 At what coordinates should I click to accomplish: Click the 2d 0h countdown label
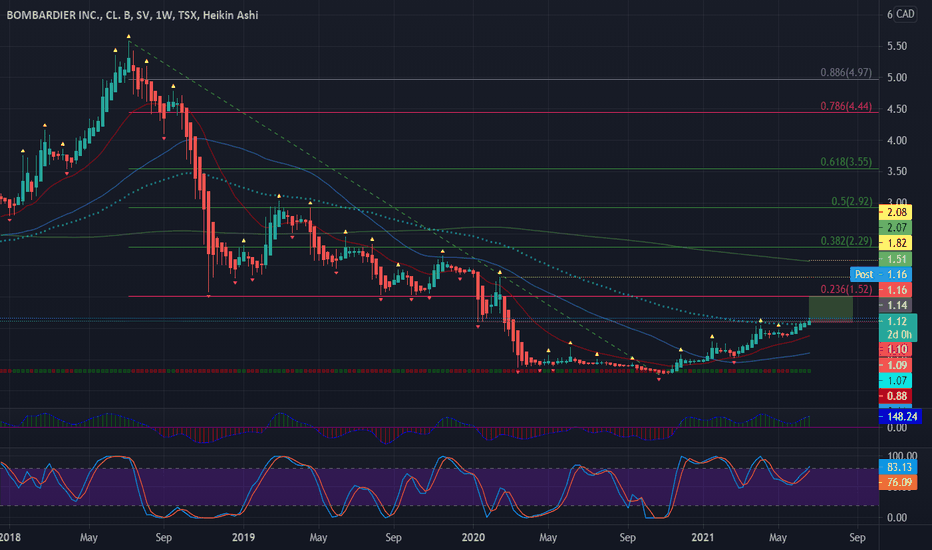click(898, 335)
